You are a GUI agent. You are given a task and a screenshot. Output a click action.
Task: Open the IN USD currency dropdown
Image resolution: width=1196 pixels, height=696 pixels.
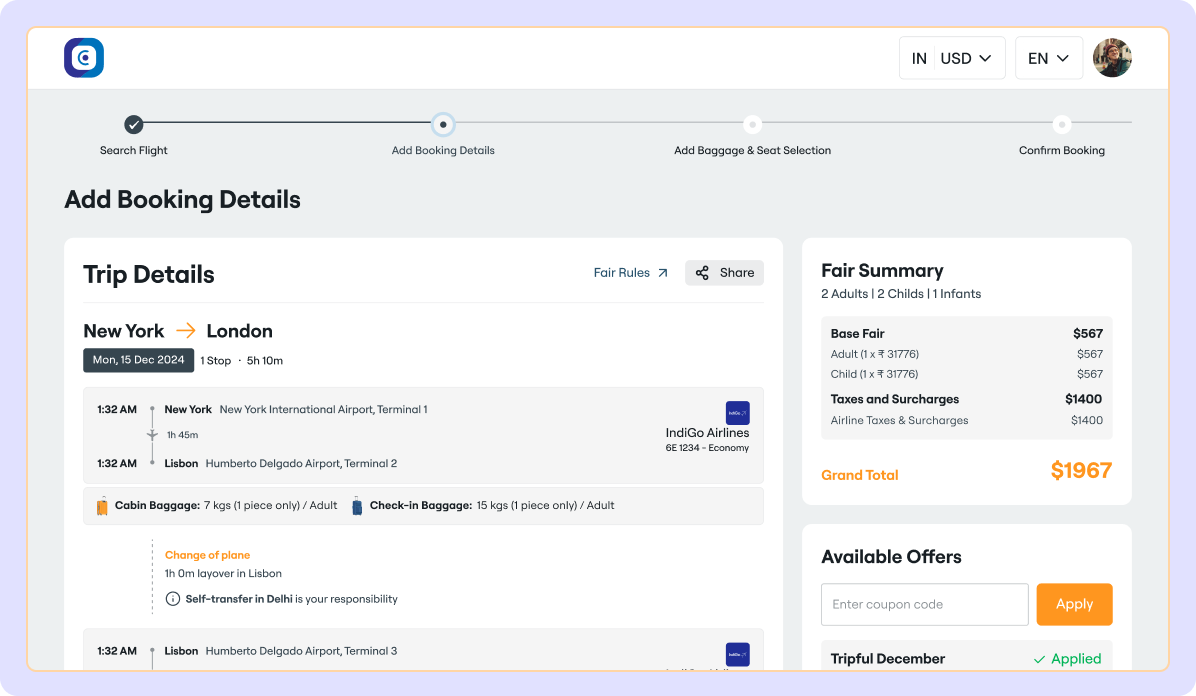click(x=951, y=57)
